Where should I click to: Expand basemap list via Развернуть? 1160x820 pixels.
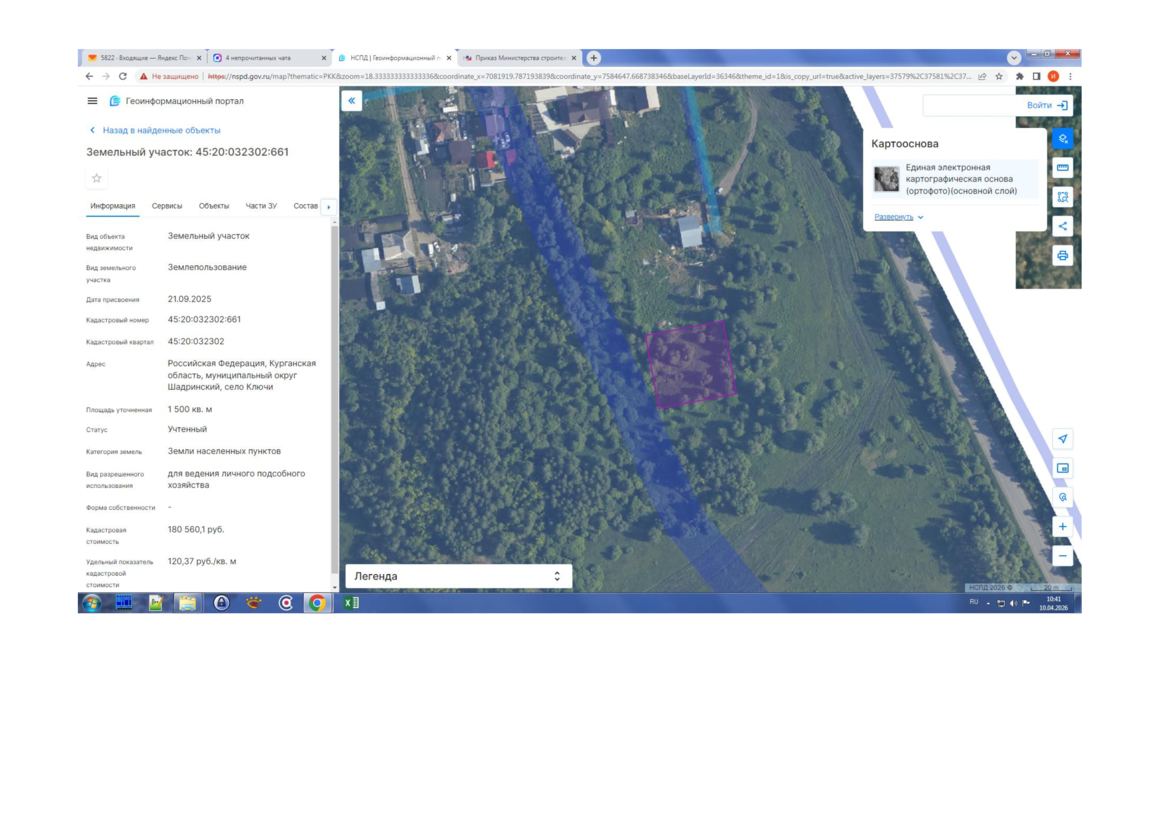898,217
